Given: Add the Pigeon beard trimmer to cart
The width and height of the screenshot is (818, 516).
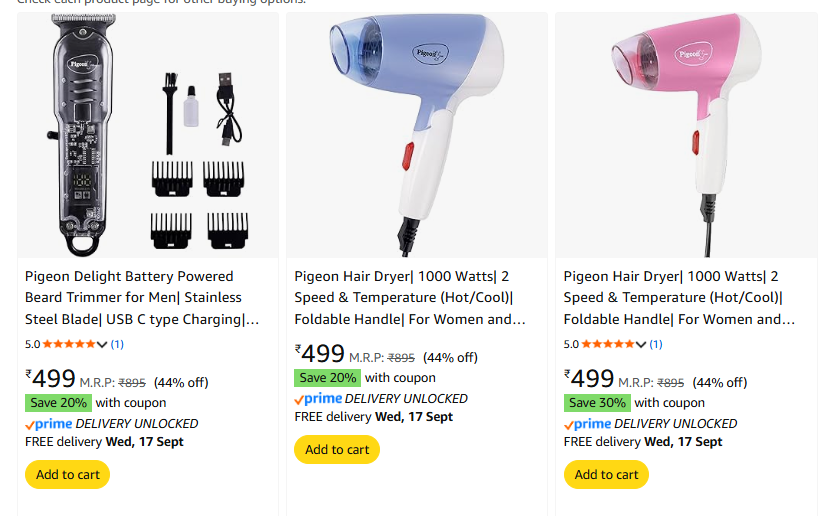Looking at the screenshot, I should click(x=68, y=474).
